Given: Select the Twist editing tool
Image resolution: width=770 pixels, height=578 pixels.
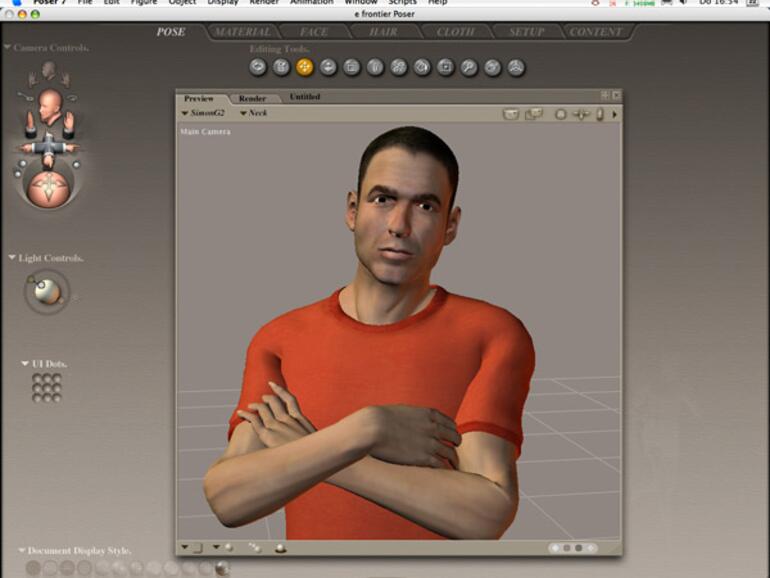Looking at the screenshot, I should 281,67.
